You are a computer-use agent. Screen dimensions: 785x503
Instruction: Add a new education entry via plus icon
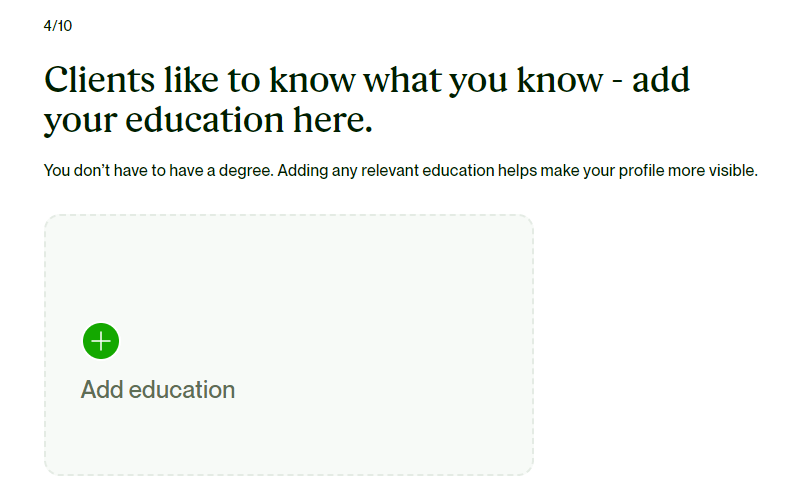coord(101,341)
